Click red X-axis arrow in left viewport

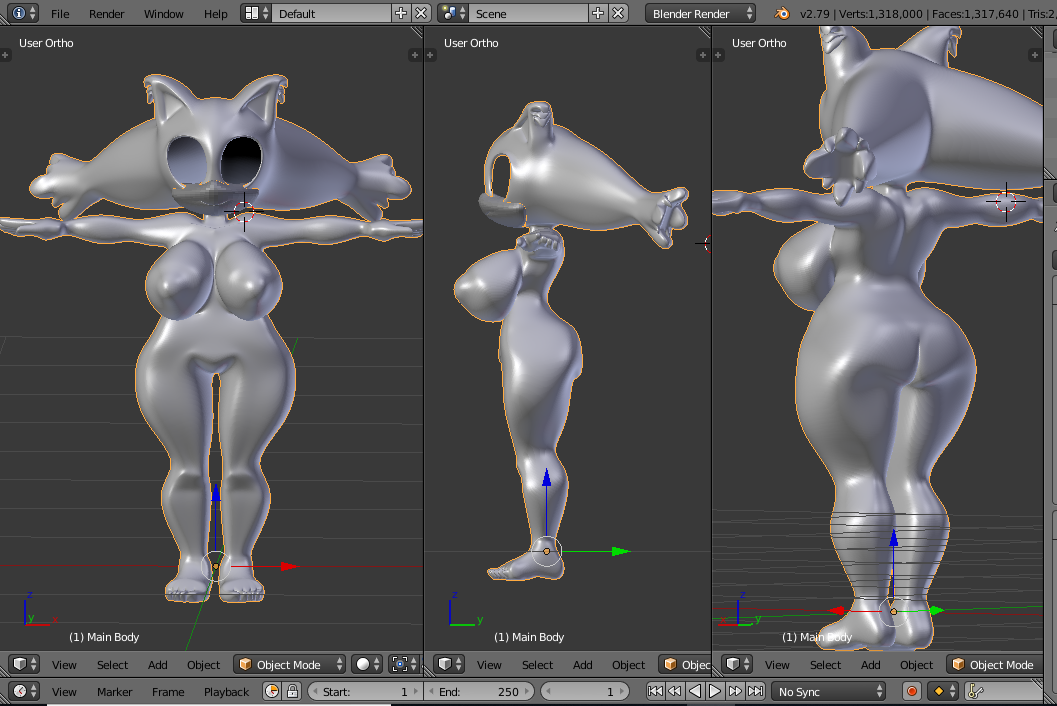coord(289,566)
